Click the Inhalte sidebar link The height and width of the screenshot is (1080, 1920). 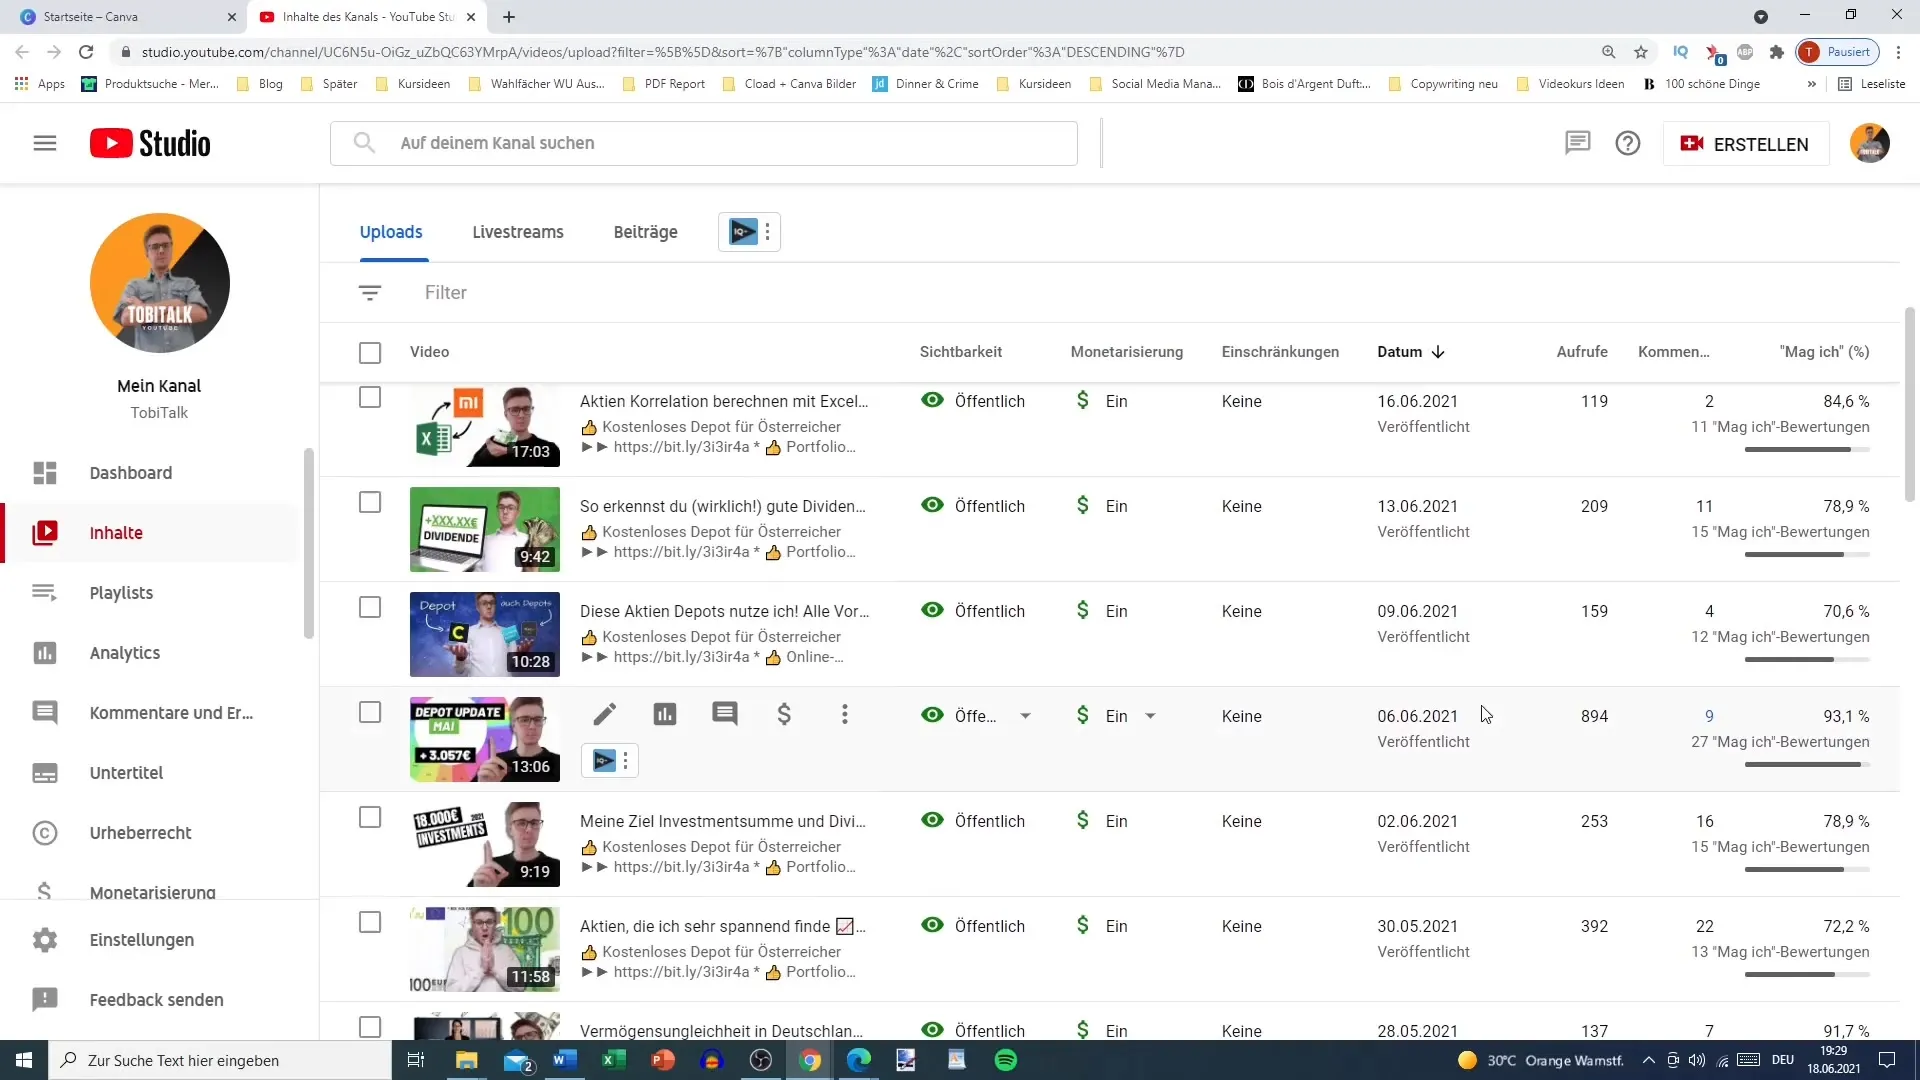tap(115, 531)
